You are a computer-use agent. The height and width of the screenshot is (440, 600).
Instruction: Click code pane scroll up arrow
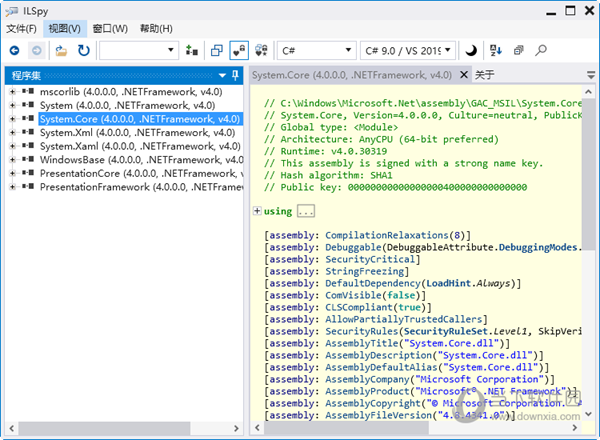(x=589, y=92)
